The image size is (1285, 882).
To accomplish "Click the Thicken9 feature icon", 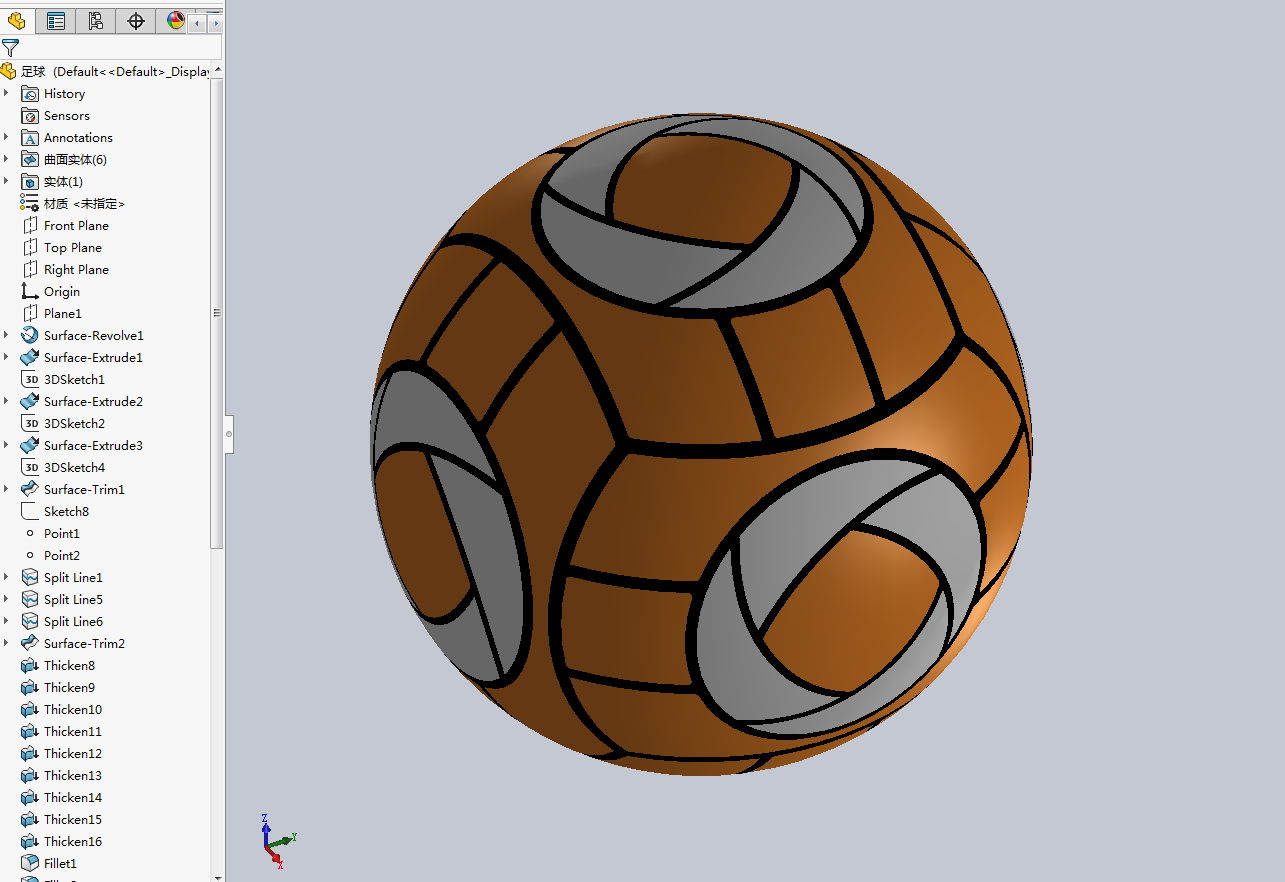I will pyautogui.click(x=30, y=687).
